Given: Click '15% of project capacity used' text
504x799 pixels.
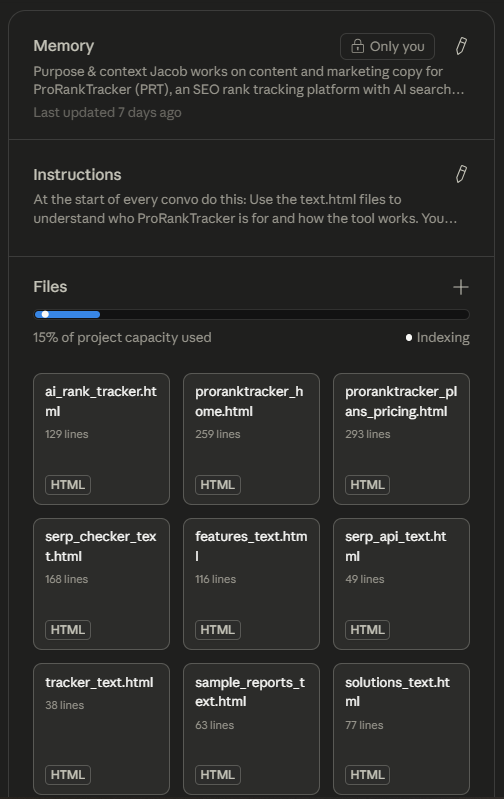Looking at the screenshot, I should pyautogui.click(x=122, y=337).
